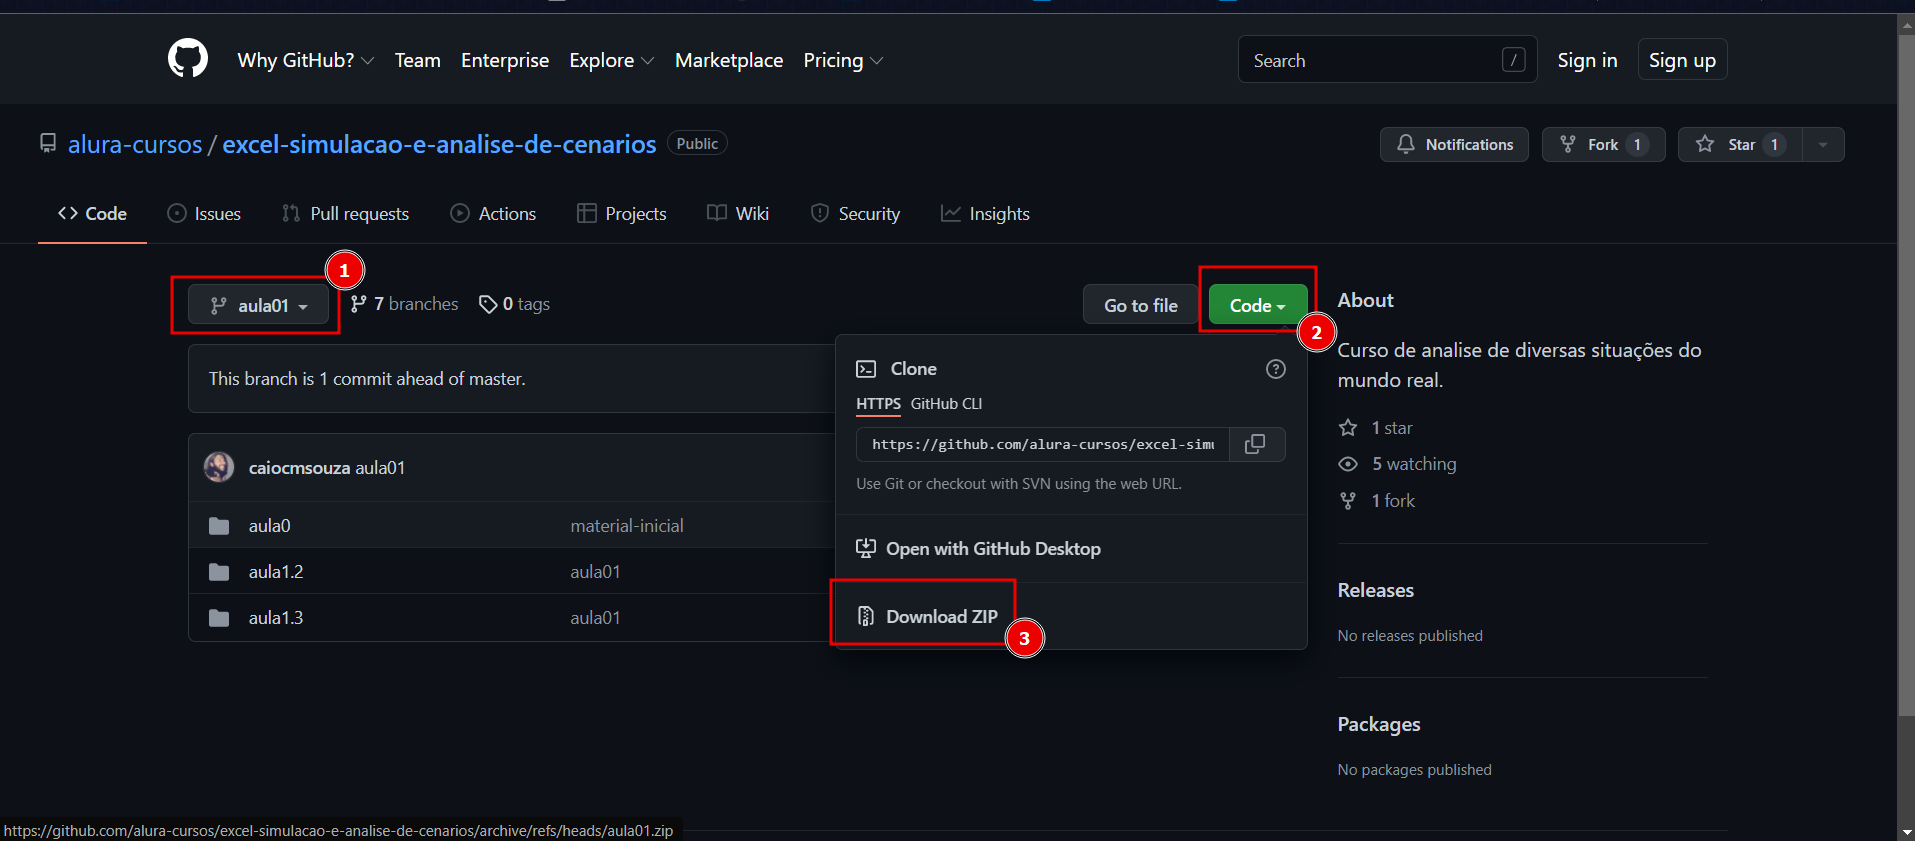Switch to the Projects tab
The height and width of the screenshot is (841, 1915).
(621, 213)
